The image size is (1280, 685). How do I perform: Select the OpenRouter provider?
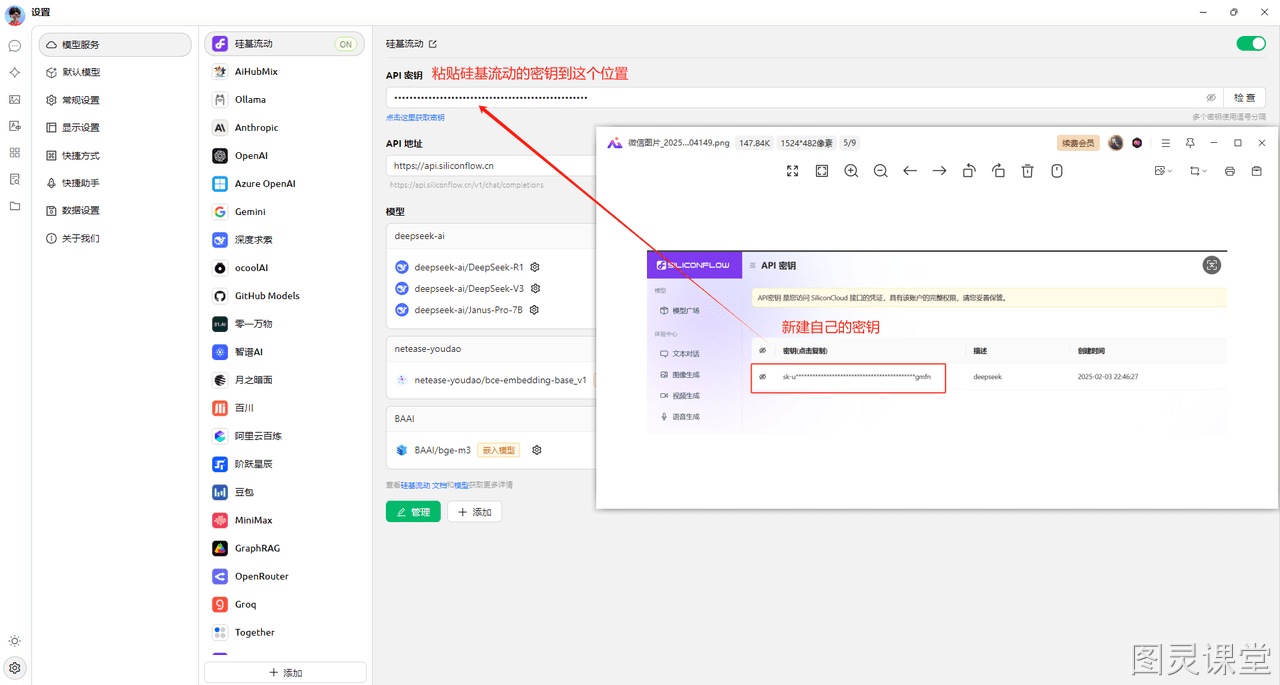coord(285,576)
